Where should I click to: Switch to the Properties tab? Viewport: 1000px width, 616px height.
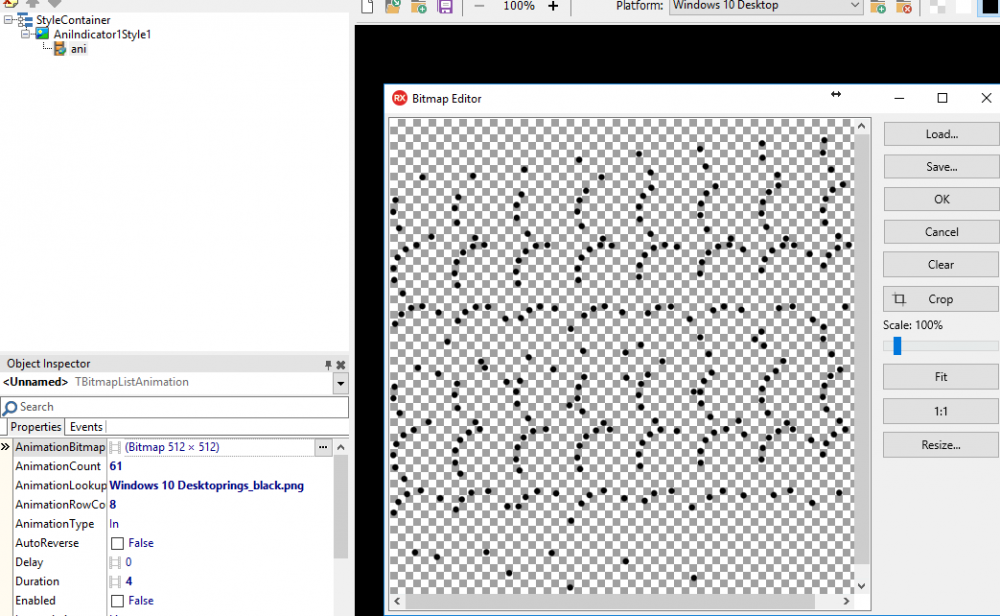tap(36, 427)
